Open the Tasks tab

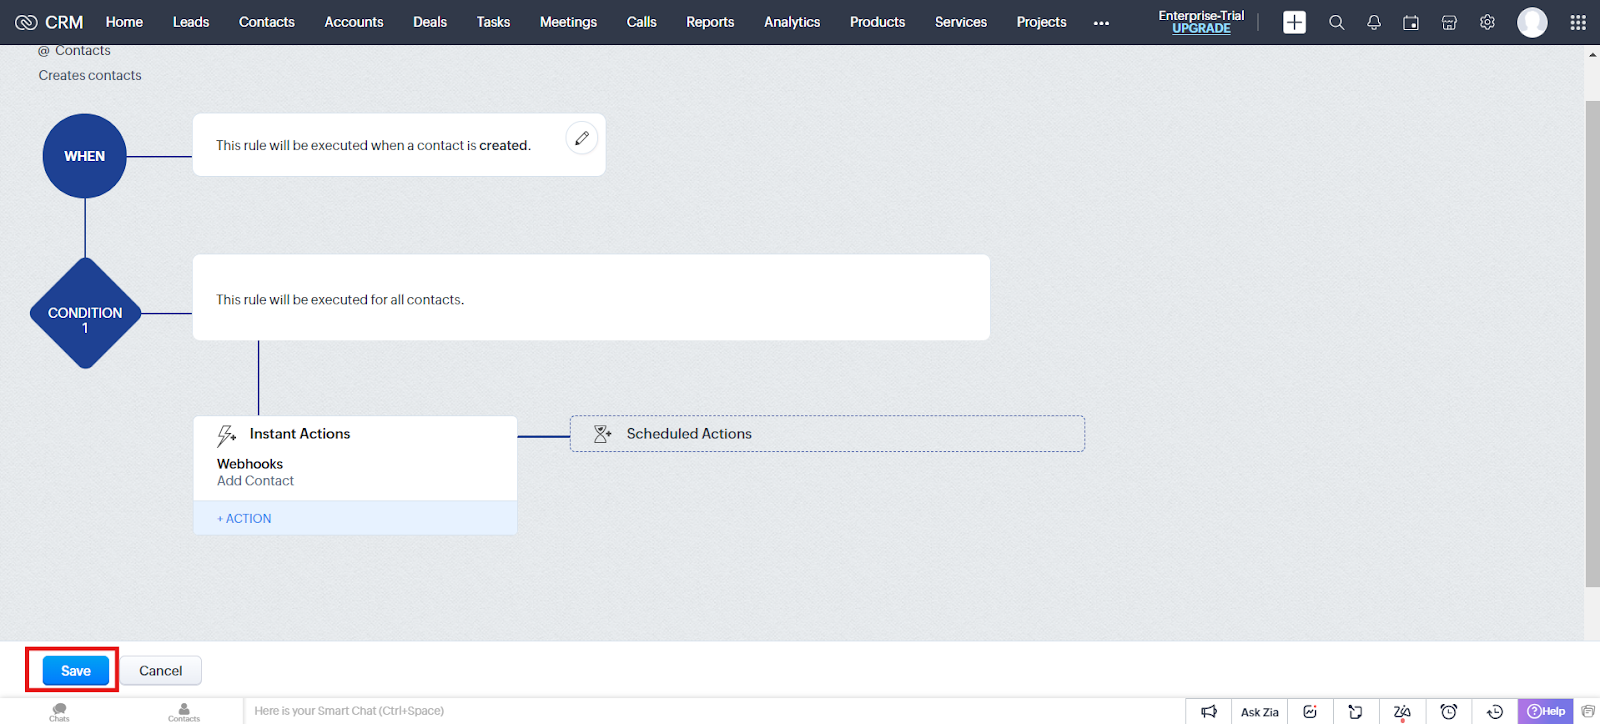coord(493,22)
